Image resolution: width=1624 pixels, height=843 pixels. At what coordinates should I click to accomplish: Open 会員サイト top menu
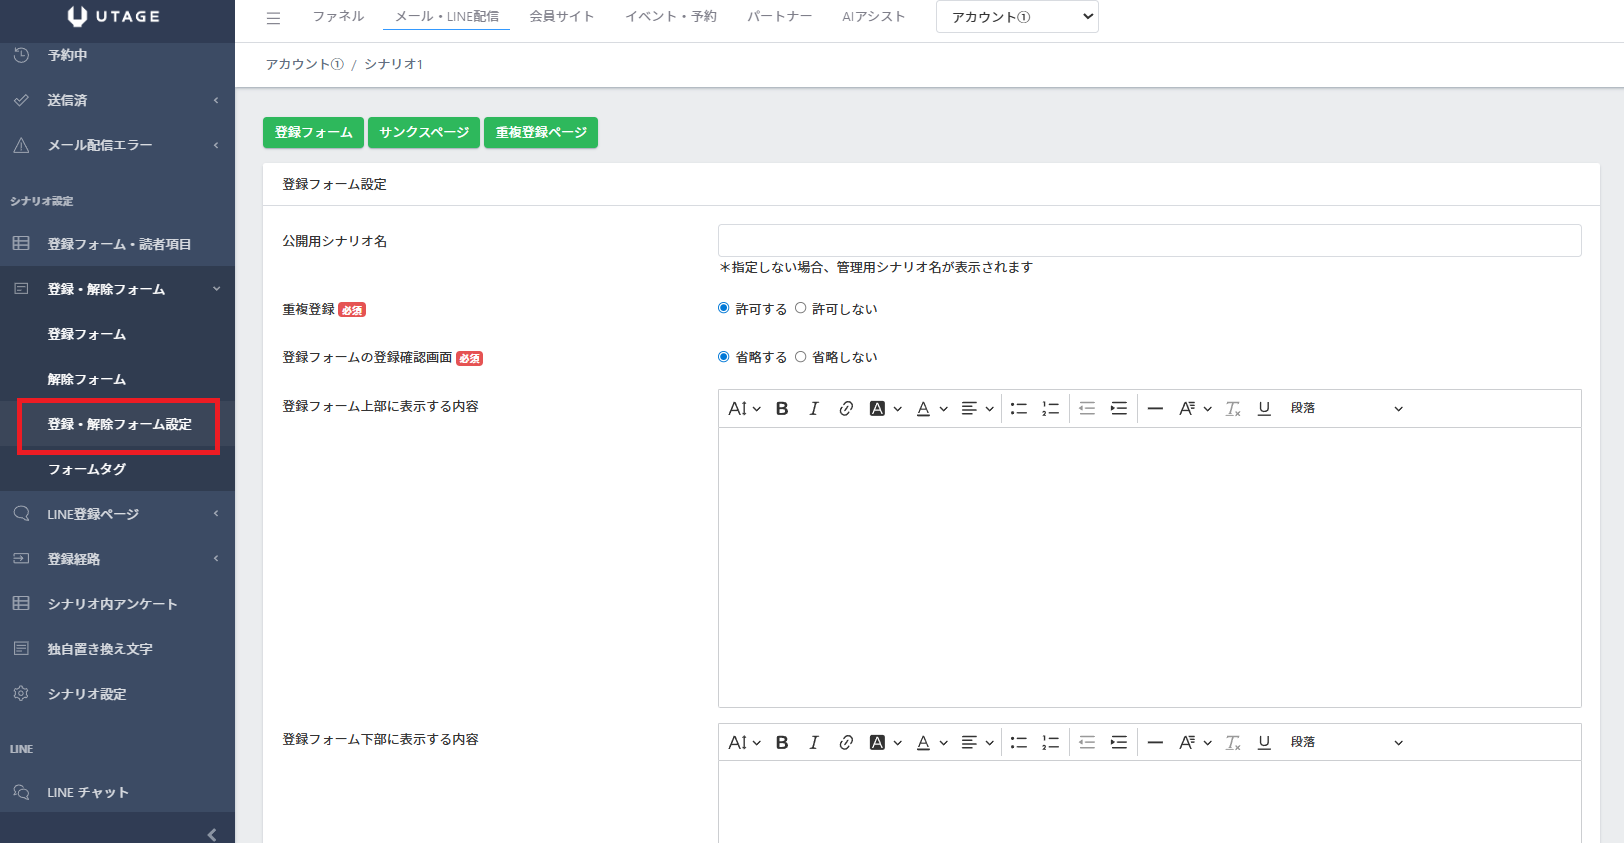coord(561,16)
